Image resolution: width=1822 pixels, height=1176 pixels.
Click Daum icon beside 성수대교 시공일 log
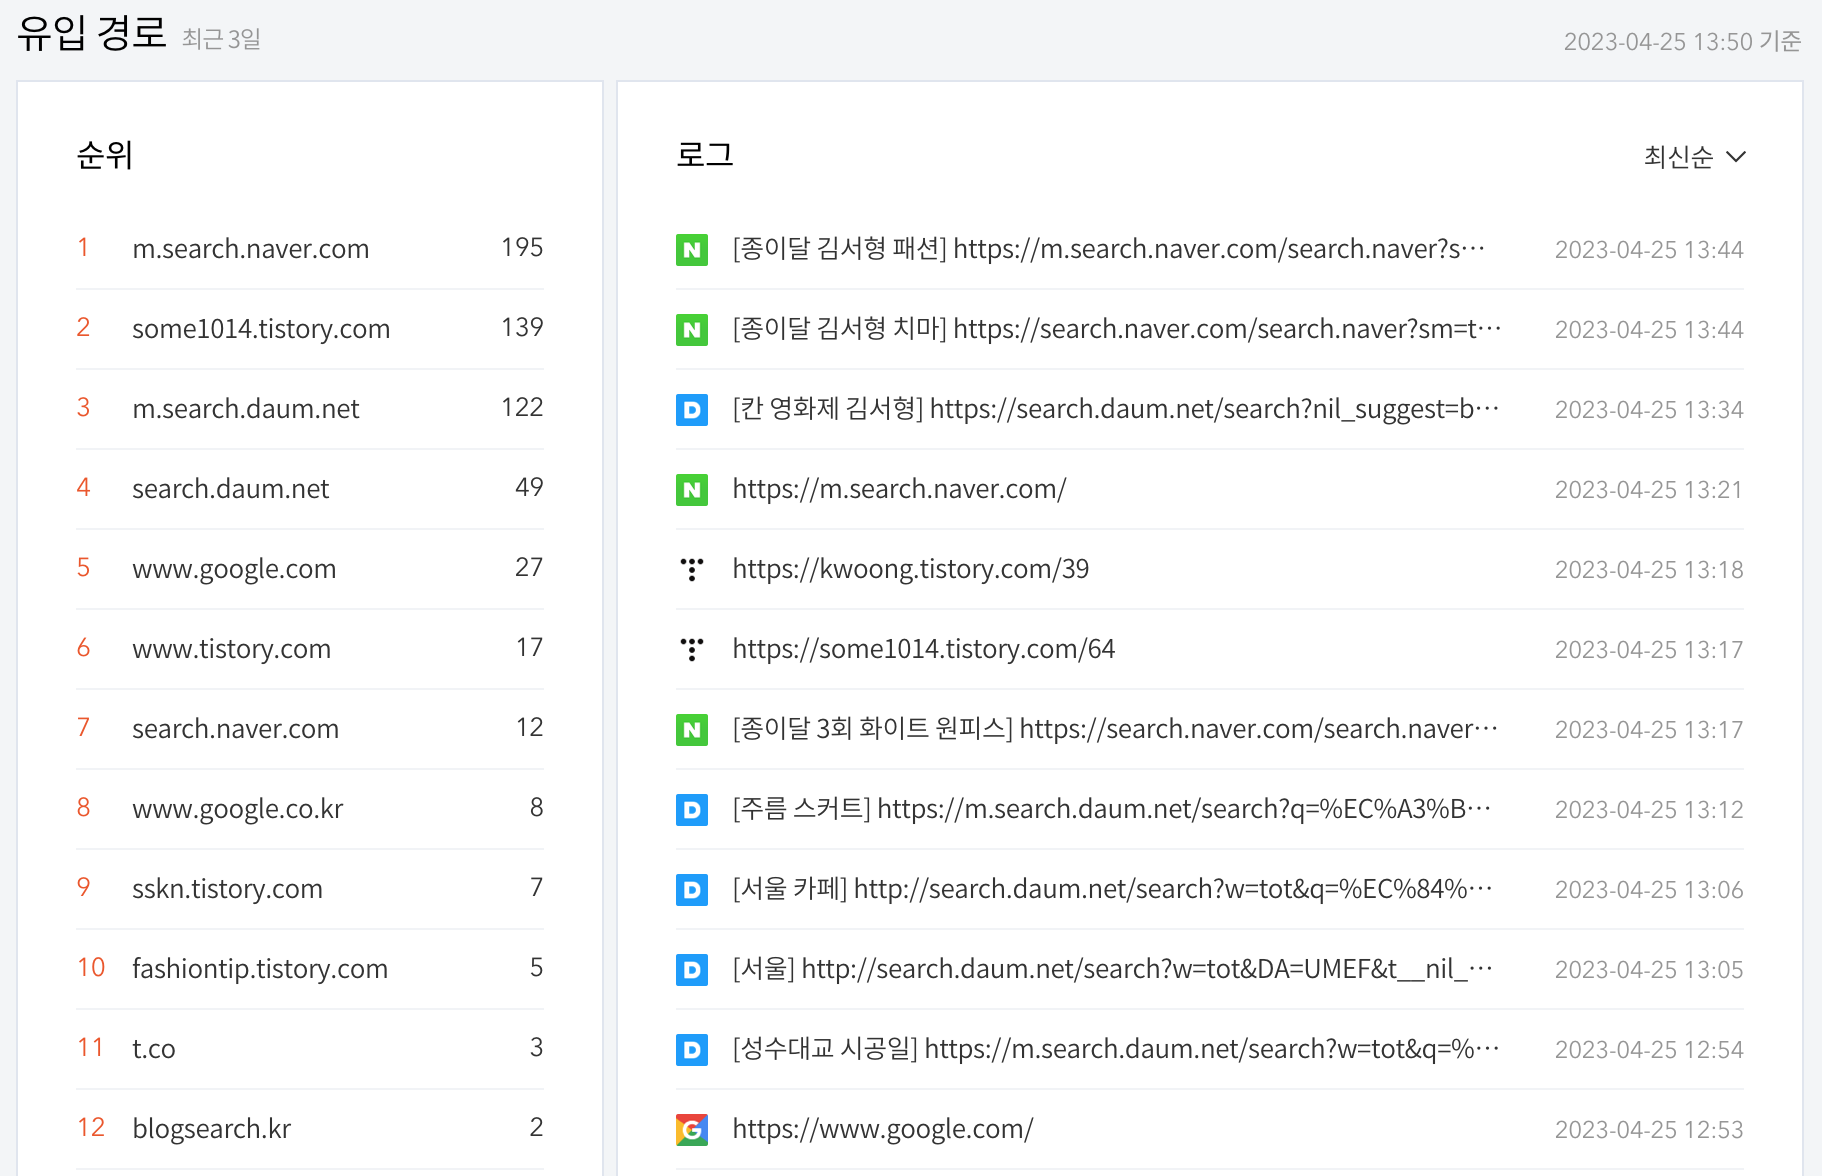692,1049
